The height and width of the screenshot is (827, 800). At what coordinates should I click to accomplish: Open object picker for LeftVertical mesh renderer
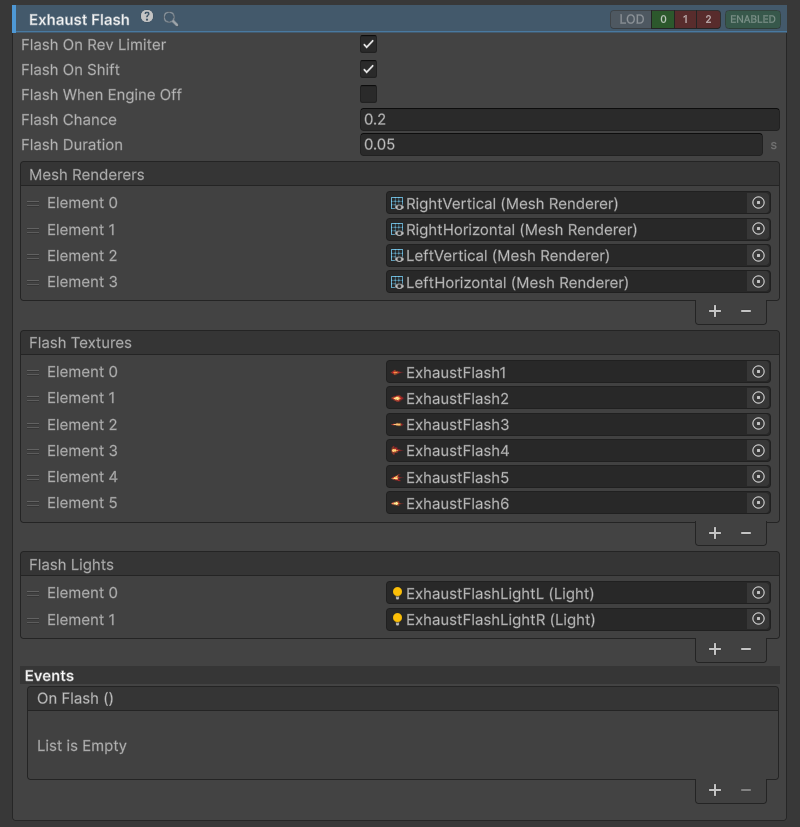[x=758, y=256]
